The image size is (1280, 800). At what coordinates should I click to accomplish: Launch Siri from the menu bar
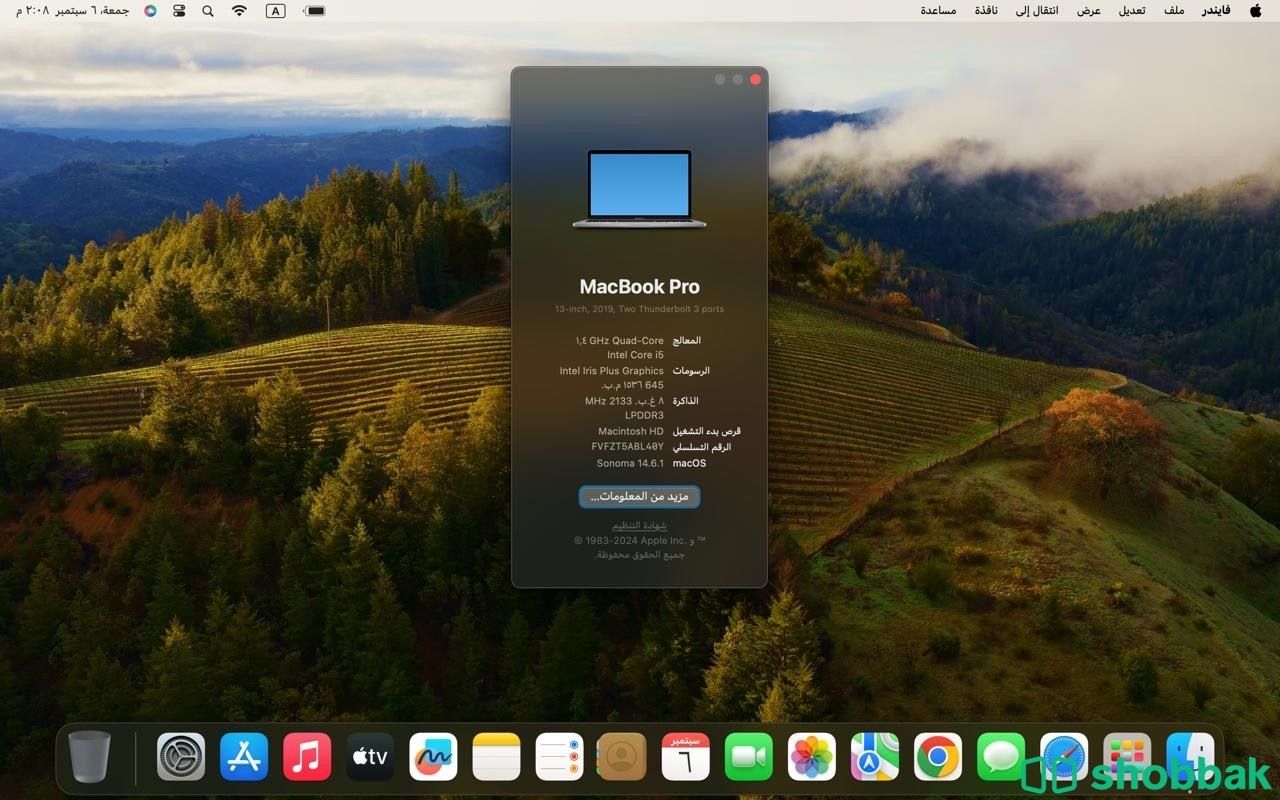click(150, 10)
